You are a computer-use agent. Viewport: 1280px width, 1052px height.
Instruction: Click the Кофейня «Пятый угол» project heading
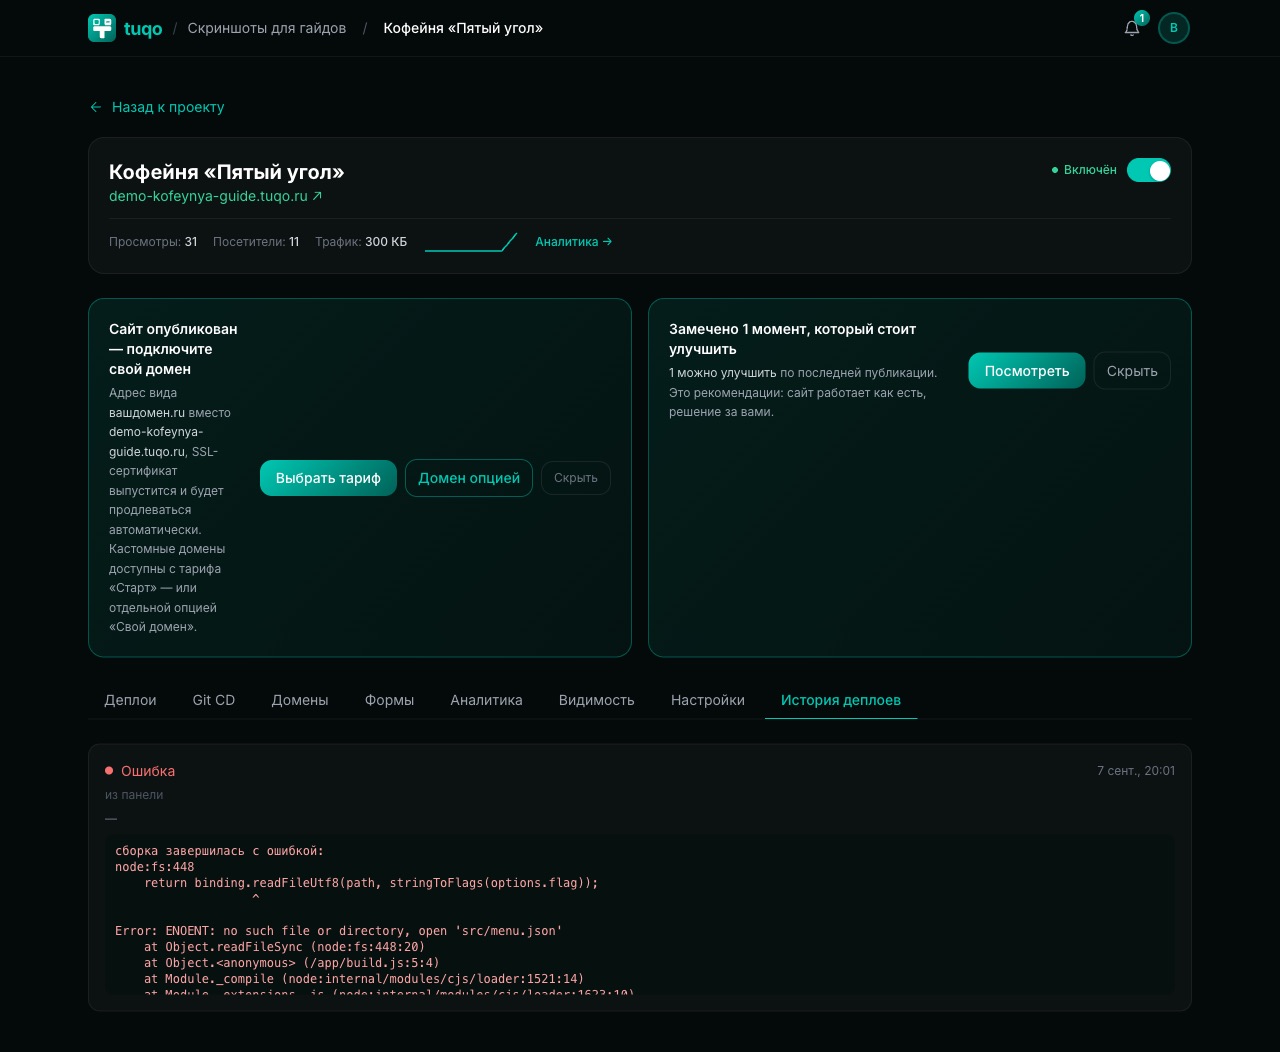click(227, 172)
